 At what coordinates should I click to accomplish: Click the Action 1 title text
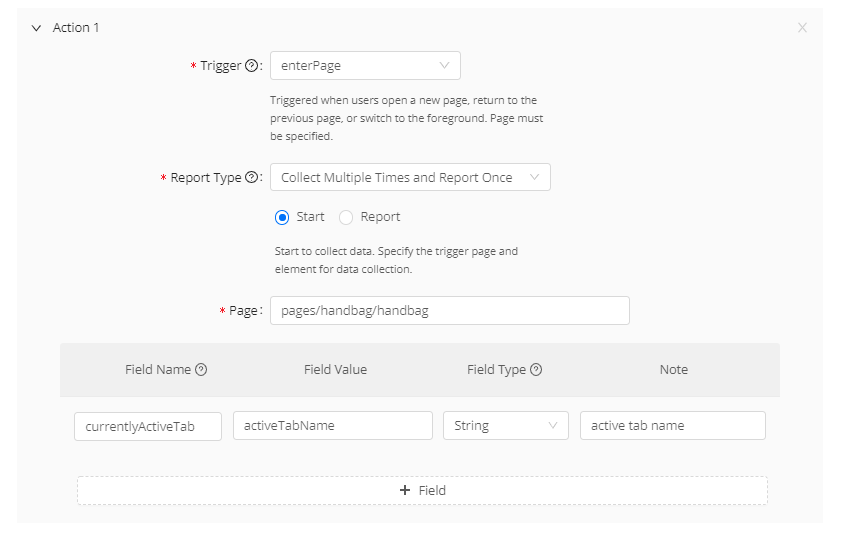pos(76,28)
